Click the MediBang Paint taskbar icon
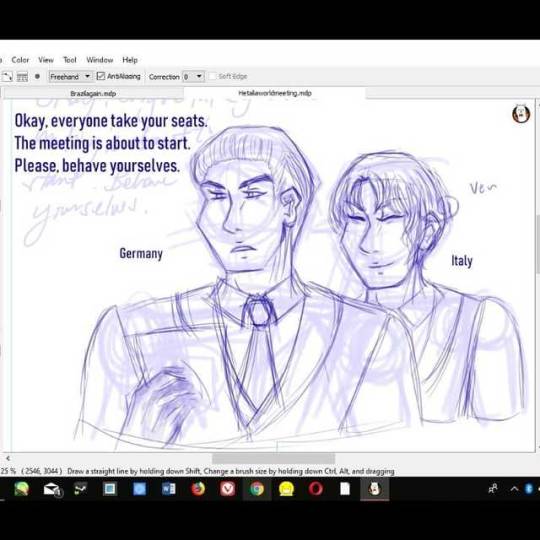 click(375, 489)
